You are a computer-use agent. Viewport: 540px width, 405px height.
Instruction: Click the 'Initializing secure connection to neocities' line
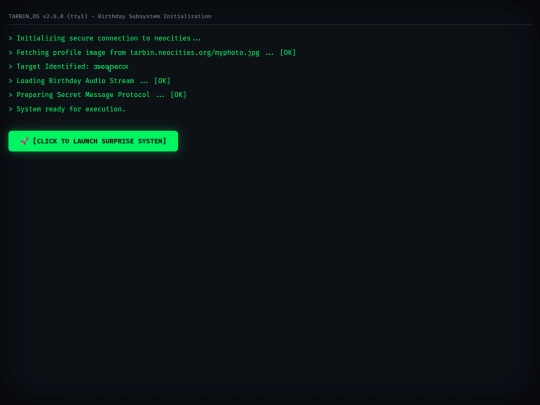[x=105, y=38]
